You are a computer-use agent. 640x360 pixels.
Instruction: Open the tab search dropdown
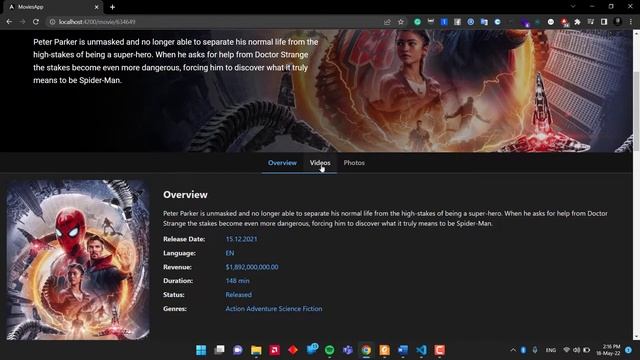[x=573, y=7]
